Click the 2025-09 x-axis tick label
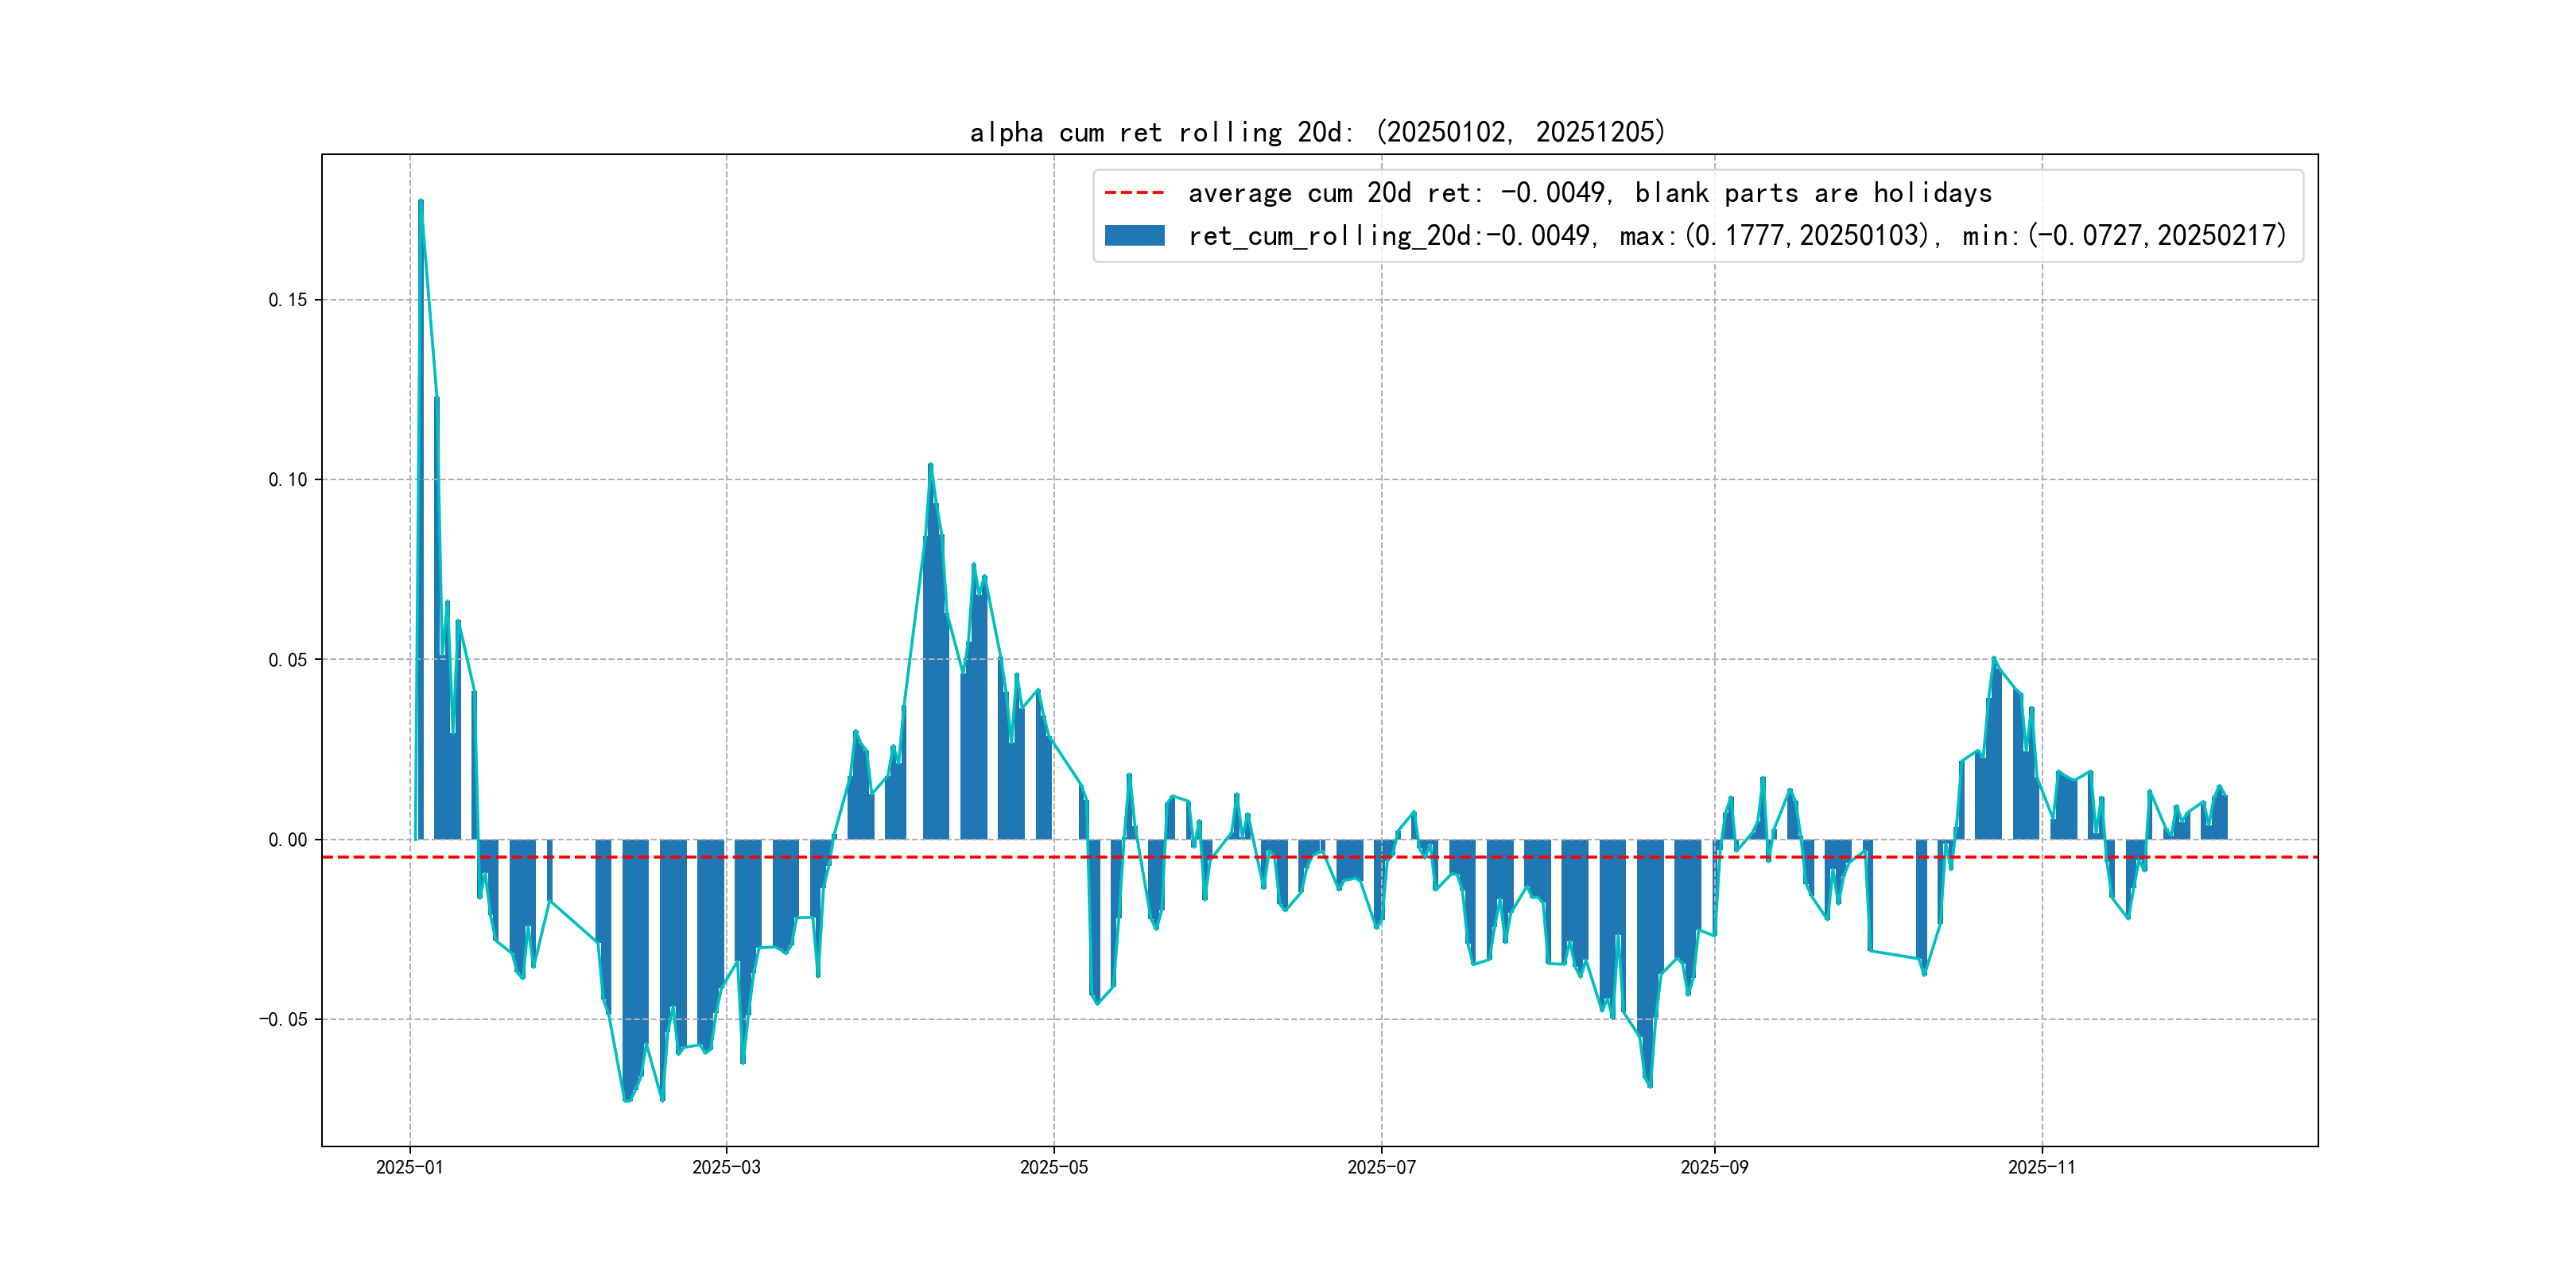Viewport: 2576px width, 1288px height. tap(1714, 1167)
